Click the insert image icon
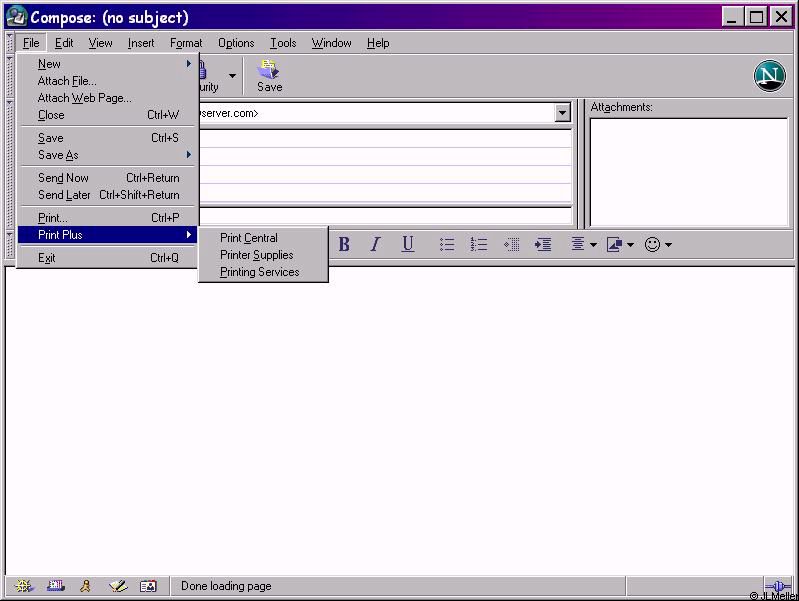The height and width of the screenshot is (601, 799). 615,245
